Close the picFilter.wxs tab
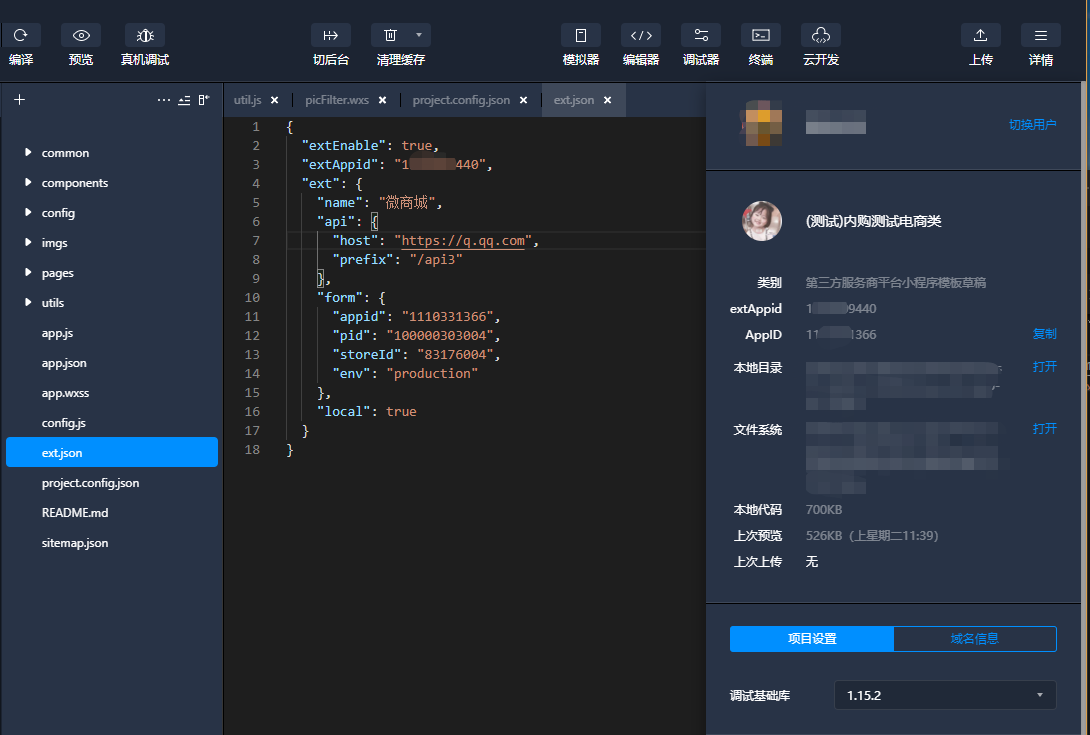This screenshot has width=1090, height=735. [x=382, y=100]
